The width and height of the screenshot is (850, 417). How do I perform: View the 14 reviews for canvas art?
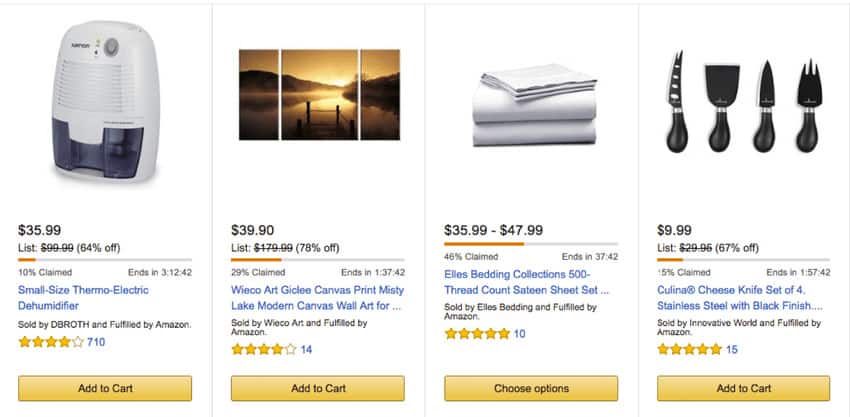306,350
